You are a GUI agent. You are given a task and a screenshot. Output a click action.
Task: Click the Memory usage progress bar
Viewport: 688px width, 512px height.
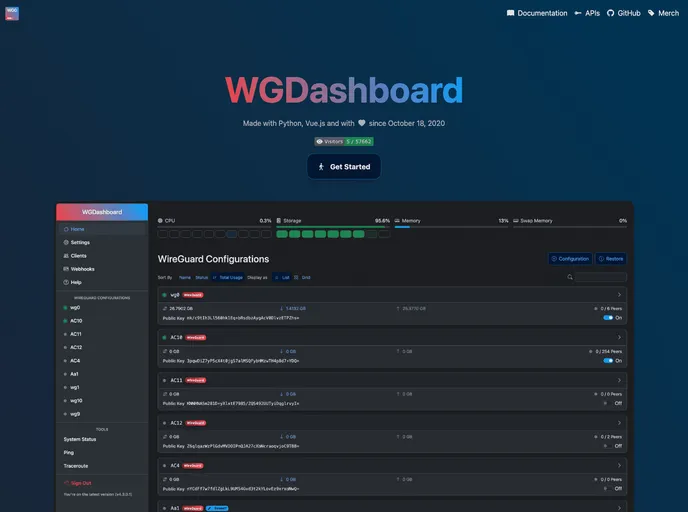[452, 227]
